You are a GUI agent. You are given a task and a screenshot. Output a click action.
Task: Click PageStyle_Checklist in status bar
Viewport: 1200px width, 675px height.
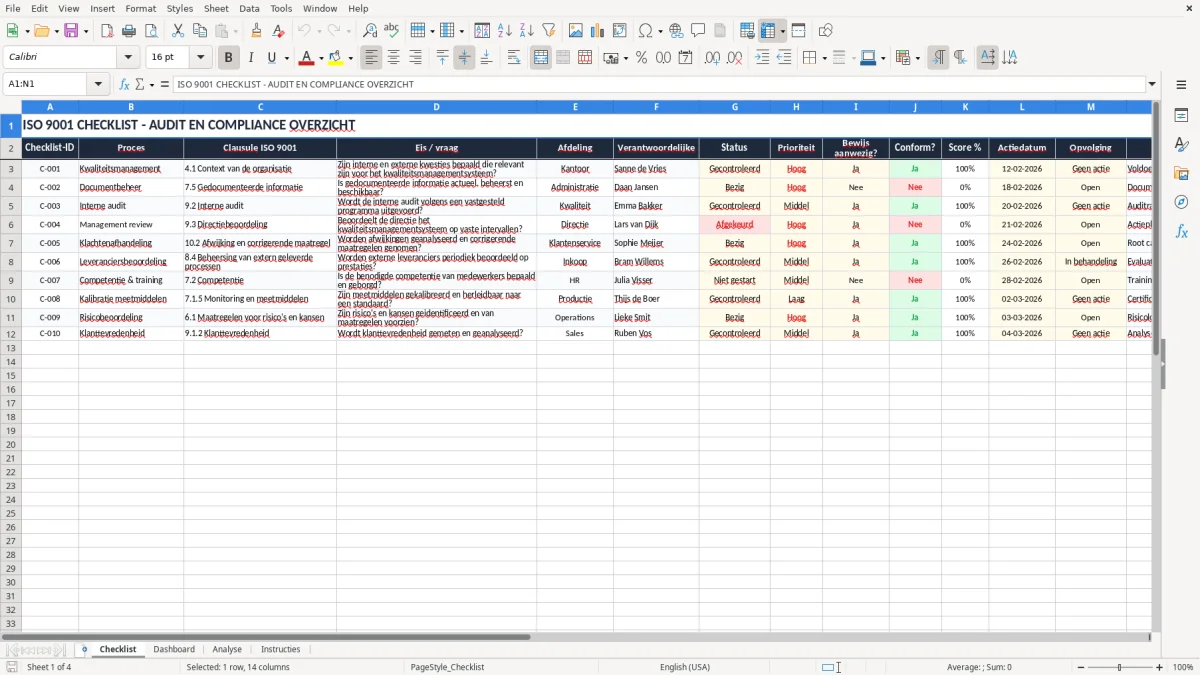click(x=447, y=667)
